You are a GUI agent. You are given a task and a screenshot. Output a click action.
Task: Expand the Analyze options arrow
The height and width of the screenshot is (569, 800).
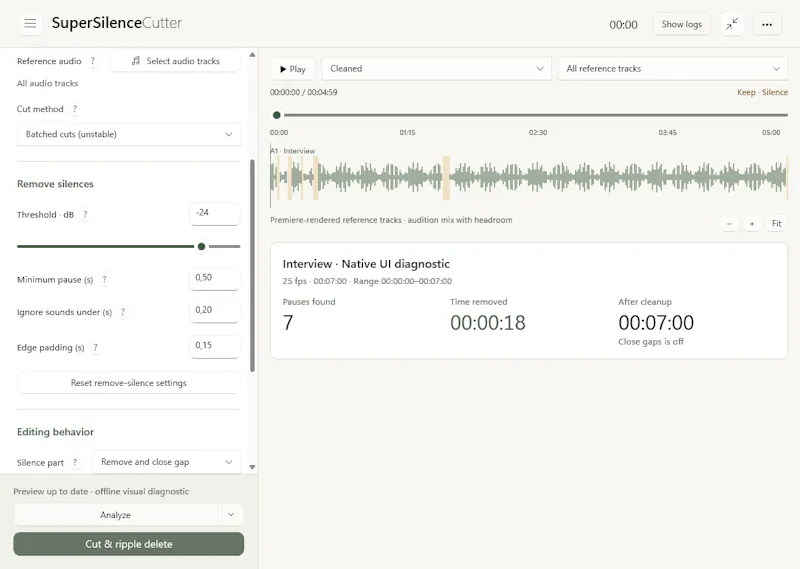point(231,515)
